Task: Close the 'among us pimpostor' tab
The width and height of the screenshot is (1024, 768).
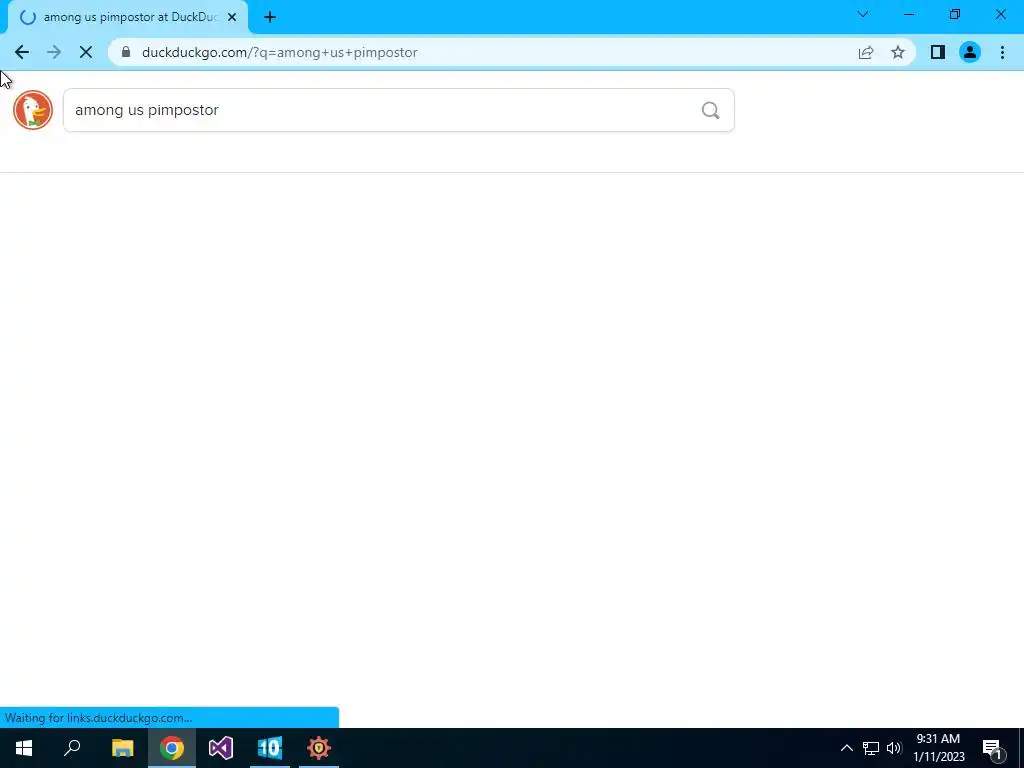Action: [232, 17]
